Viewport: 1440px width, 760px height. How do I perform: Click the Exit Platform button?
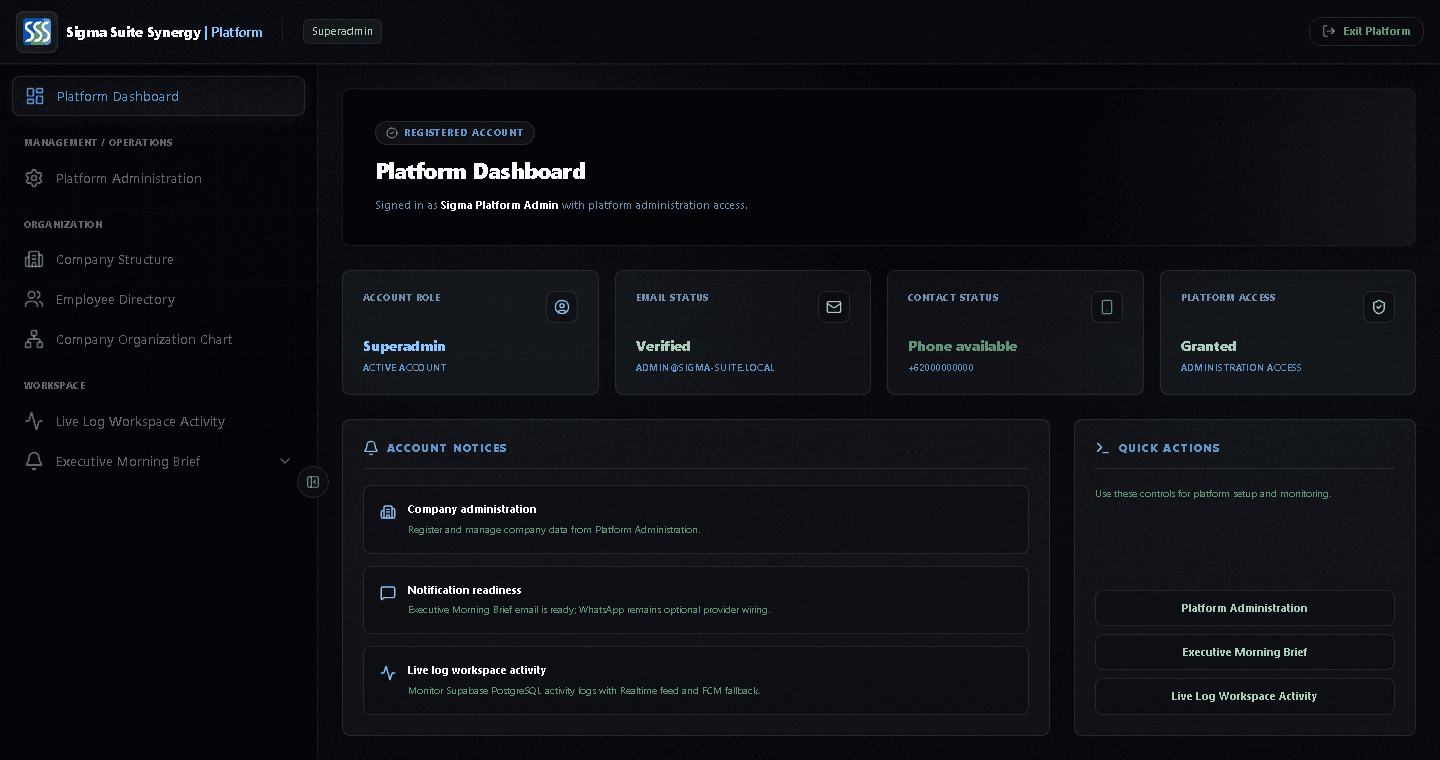coord(1366,31)
